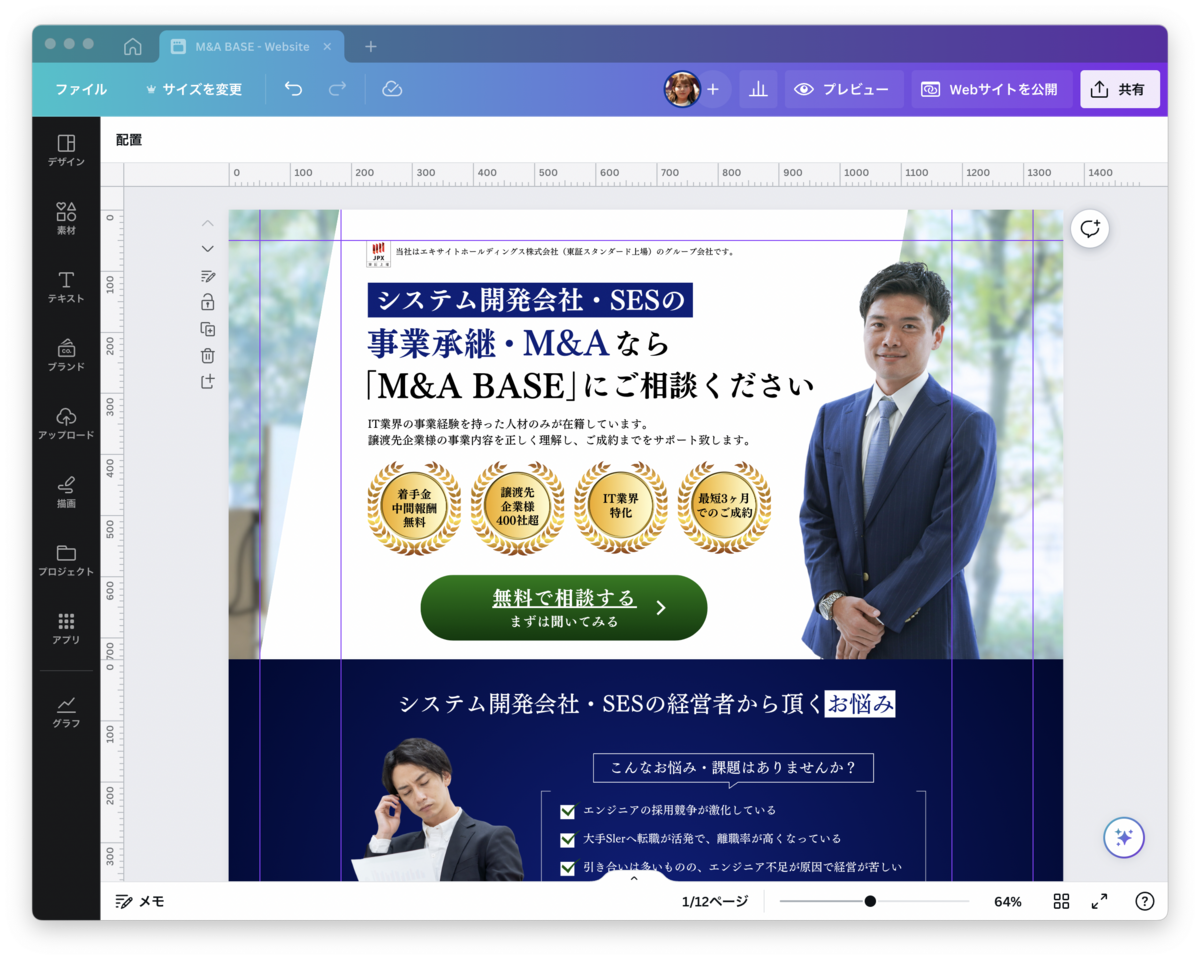Lock the page with padlock icon

(x=208, y=302)
